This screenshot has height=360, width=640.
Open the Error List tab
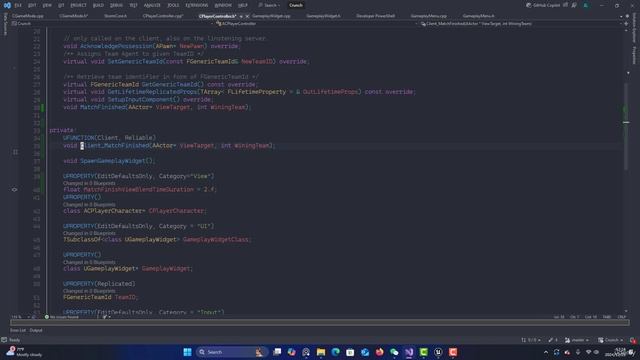coord(18,330)
